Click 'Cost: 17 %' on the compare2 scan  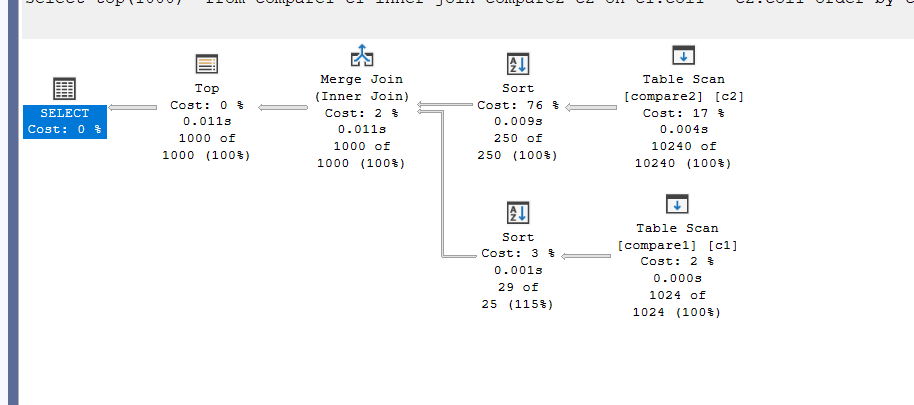pyautogui.click(x=684, y=113)
